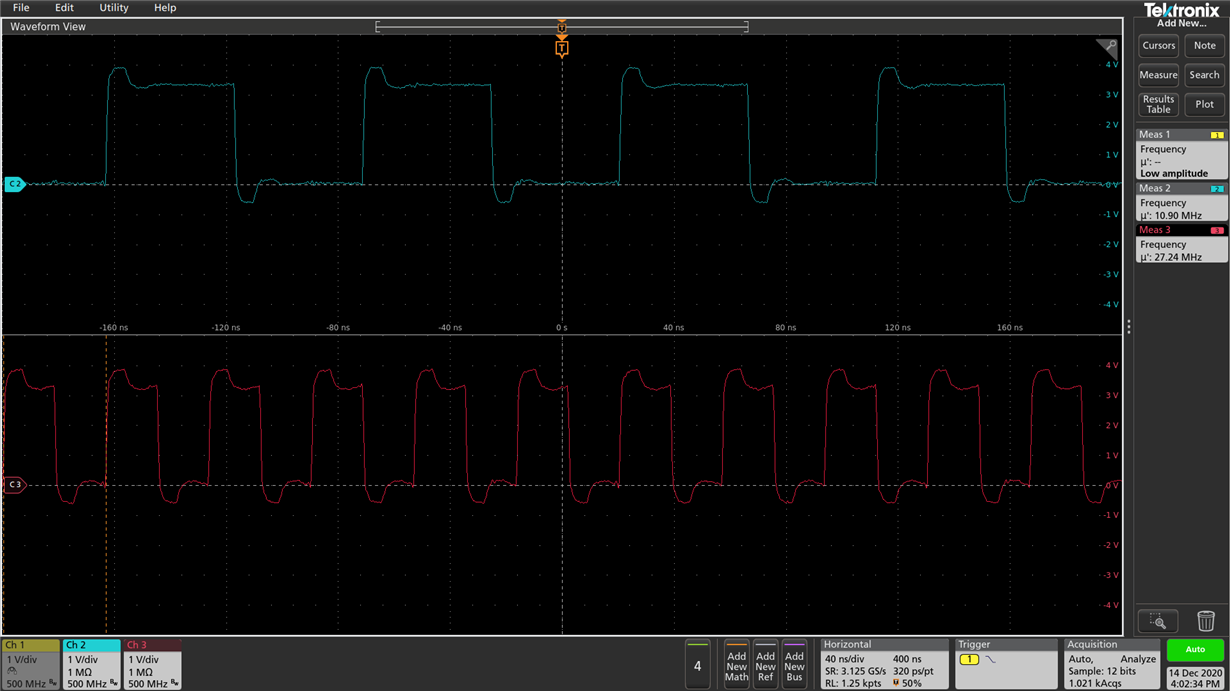This screenshot has width=1230, height=691.
Task: Add a new Note
Action: (x=1205, y=46)
